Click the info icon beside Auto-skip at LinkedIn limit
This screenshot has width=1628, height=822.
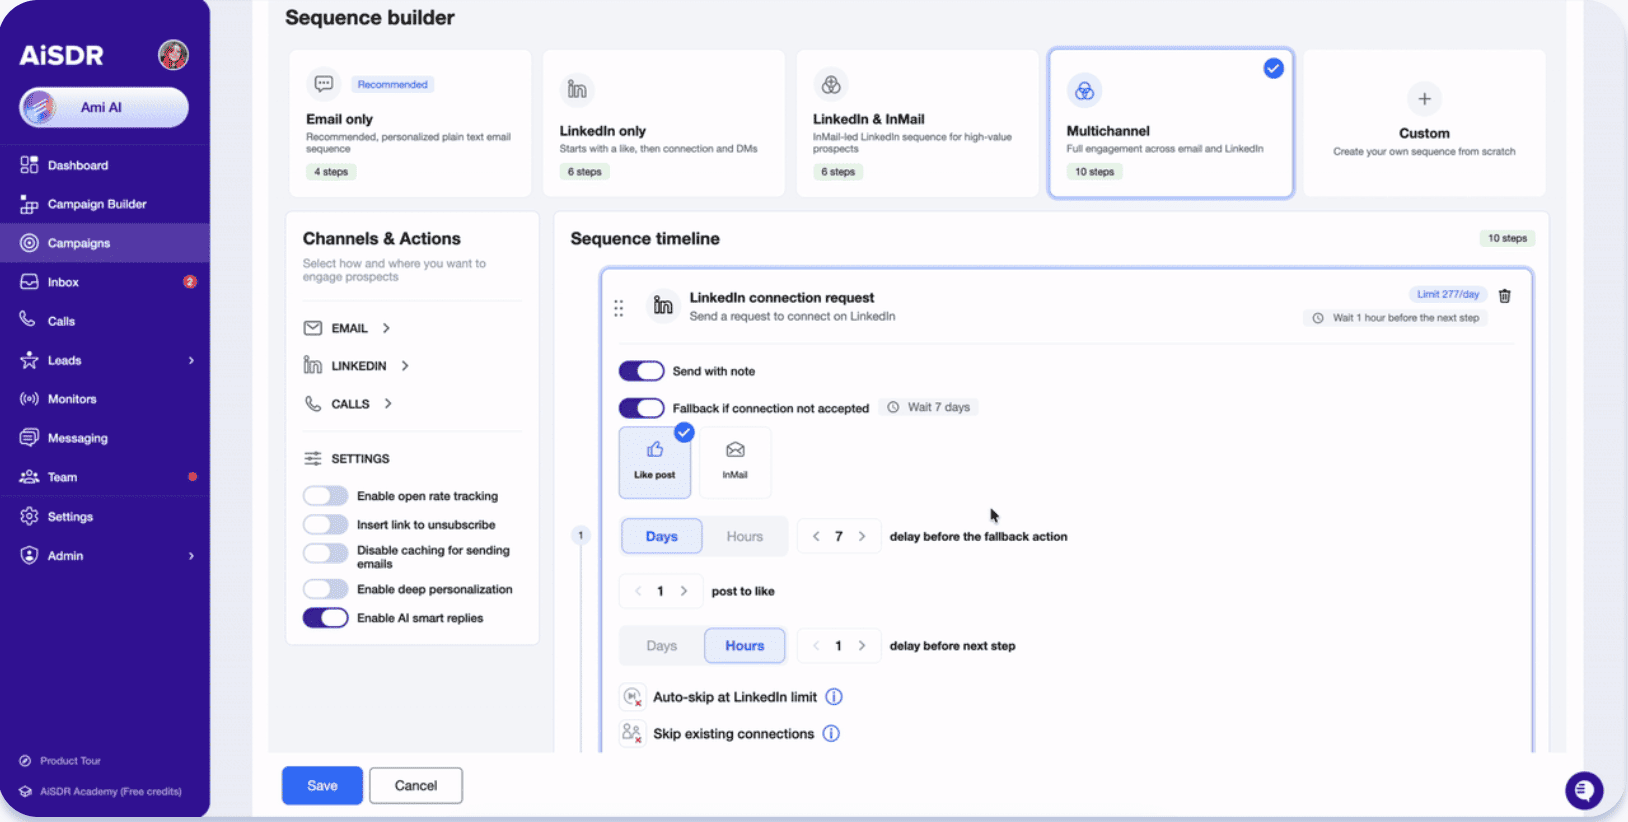[834, 697]
